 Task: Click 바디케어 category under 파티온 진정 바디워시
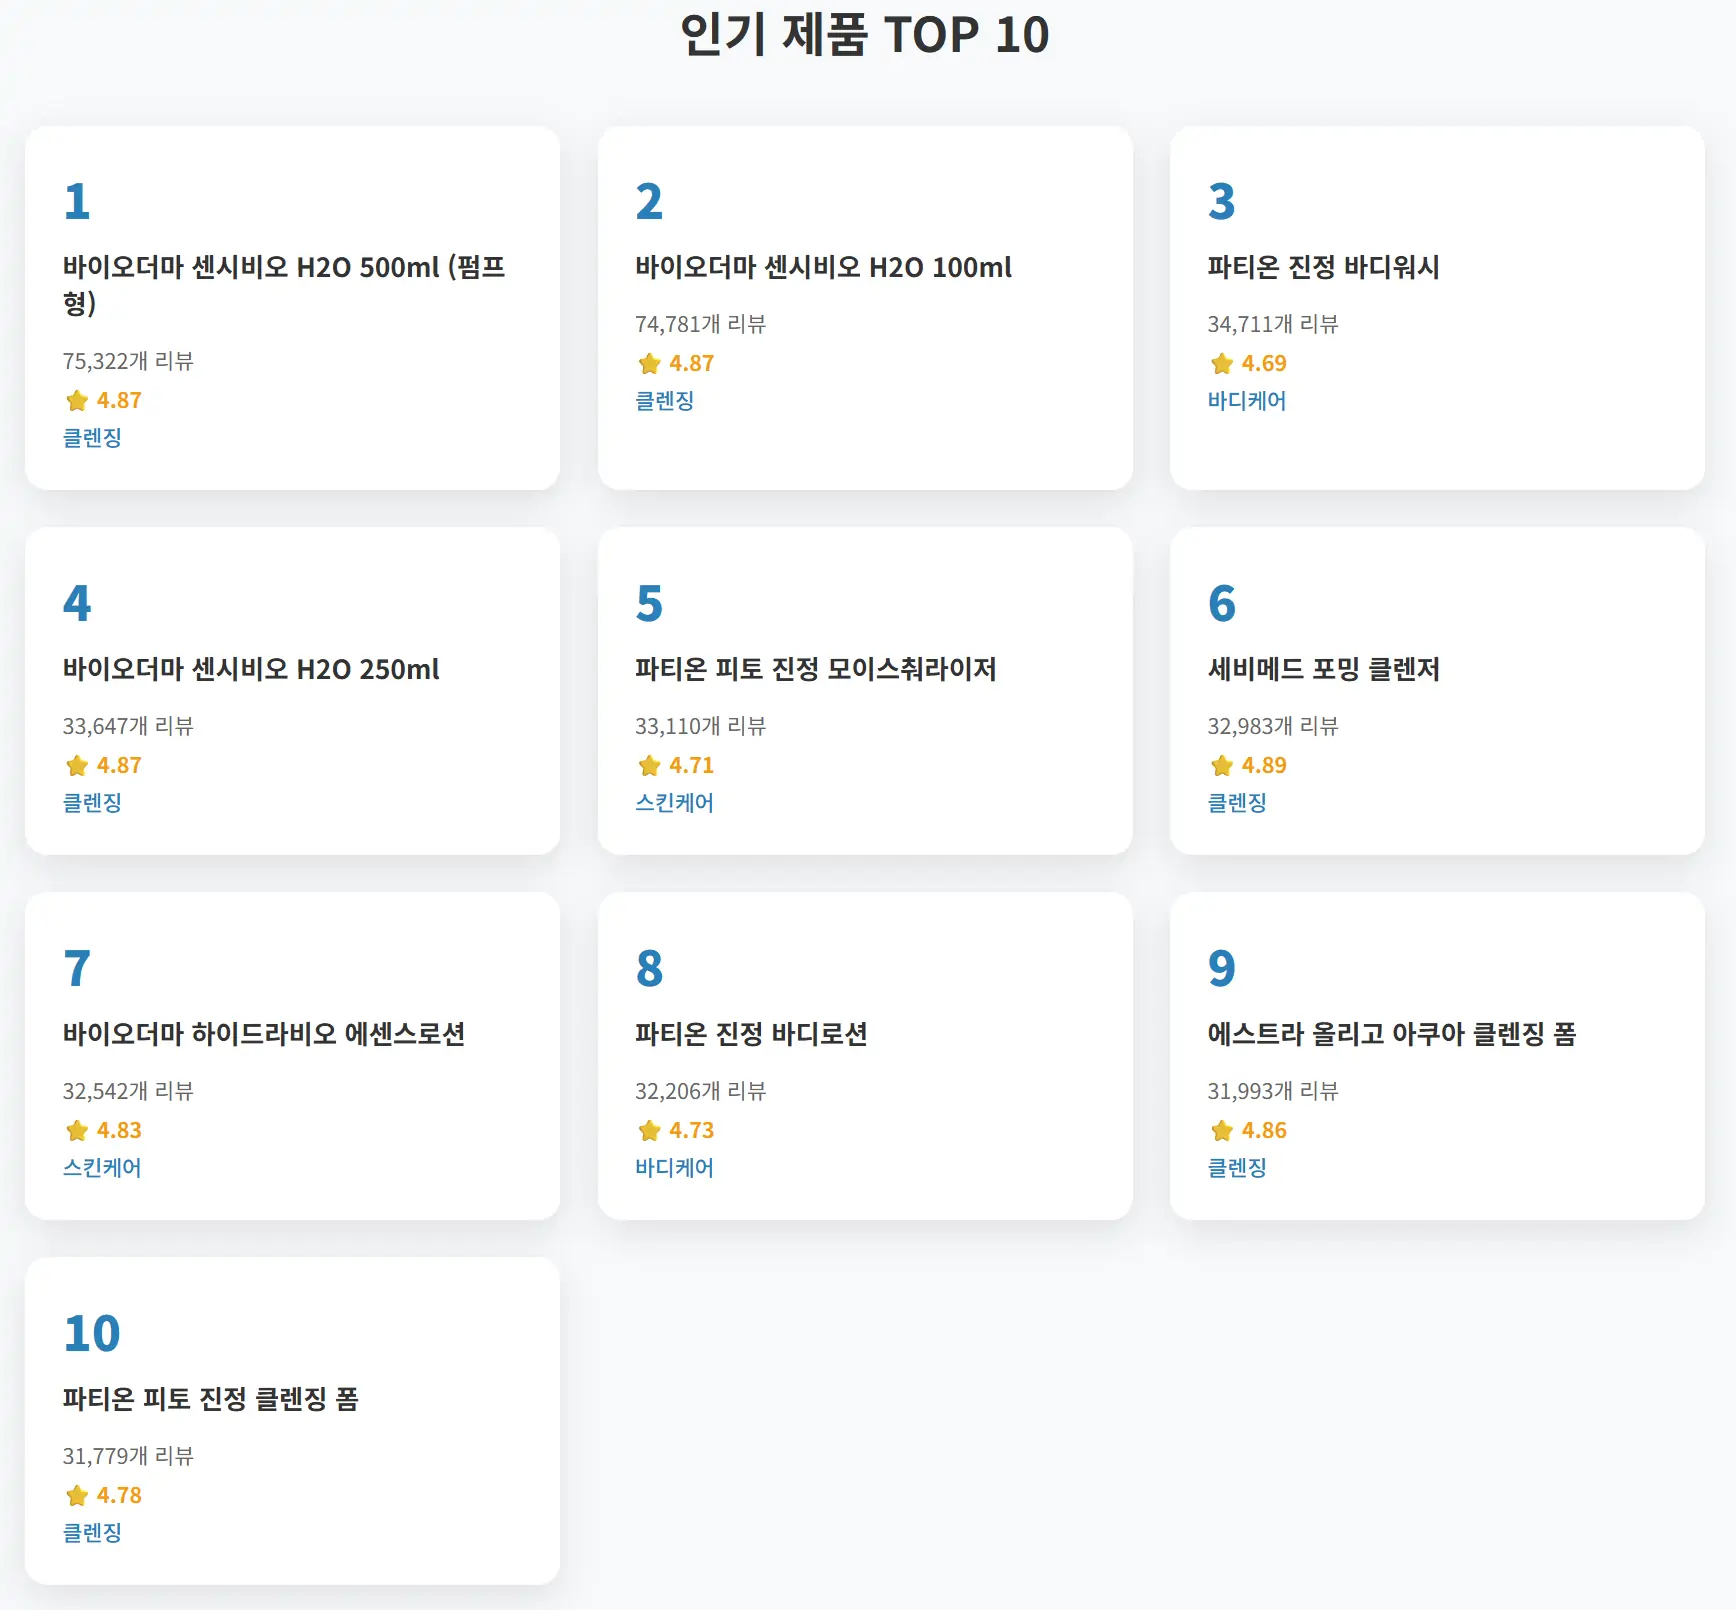click(x=1246, y=401)
